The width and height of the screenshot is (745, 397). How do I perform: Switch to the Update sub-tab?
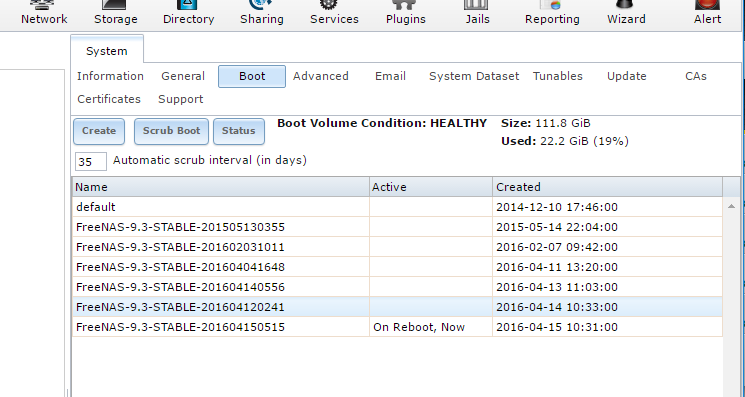point(626,76)
